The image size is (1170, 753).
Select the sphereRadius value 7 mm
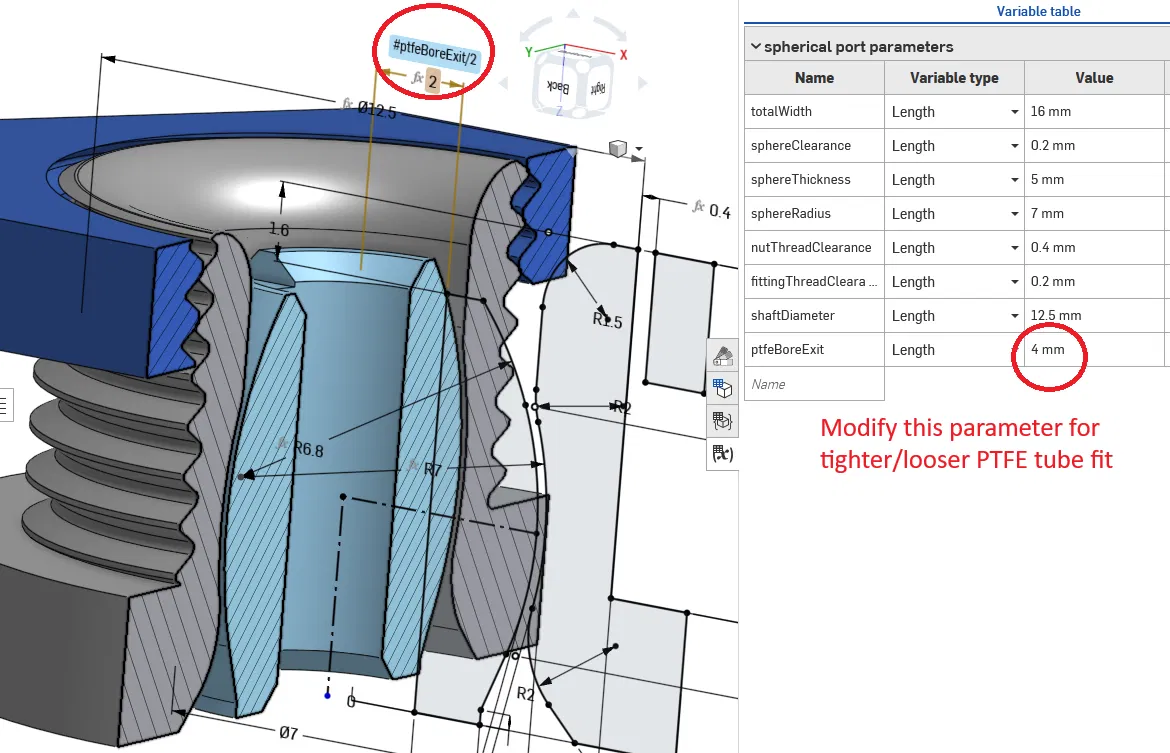click(x=1094, y=213)
